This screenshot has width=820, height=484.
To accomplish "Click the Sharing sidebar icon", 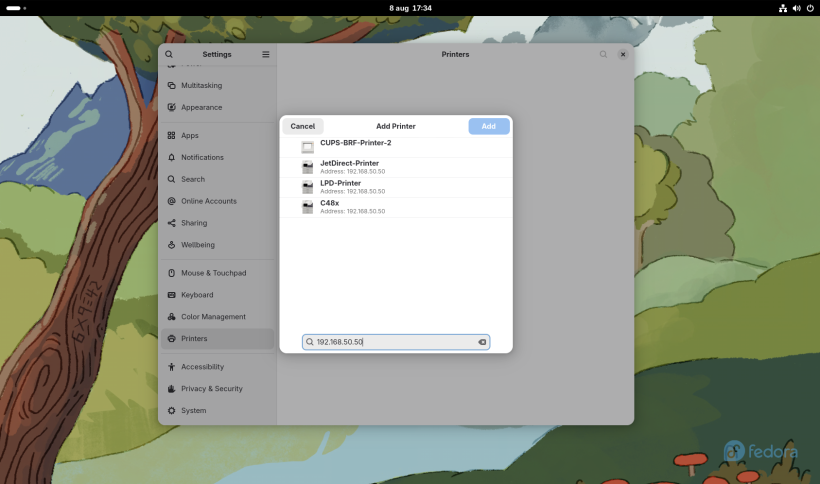I will coord(172,223).
